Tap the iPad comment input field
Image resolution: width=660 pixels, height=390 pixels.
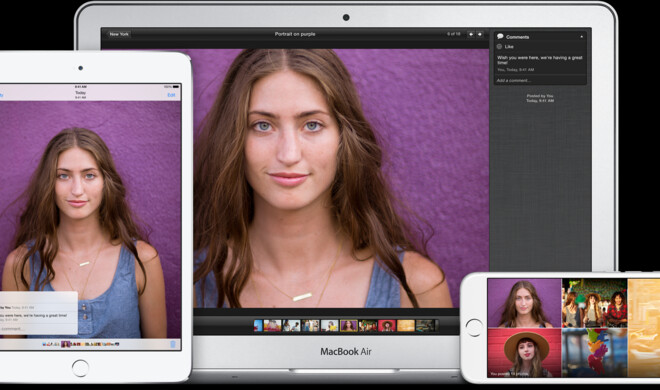pos(38,329)
